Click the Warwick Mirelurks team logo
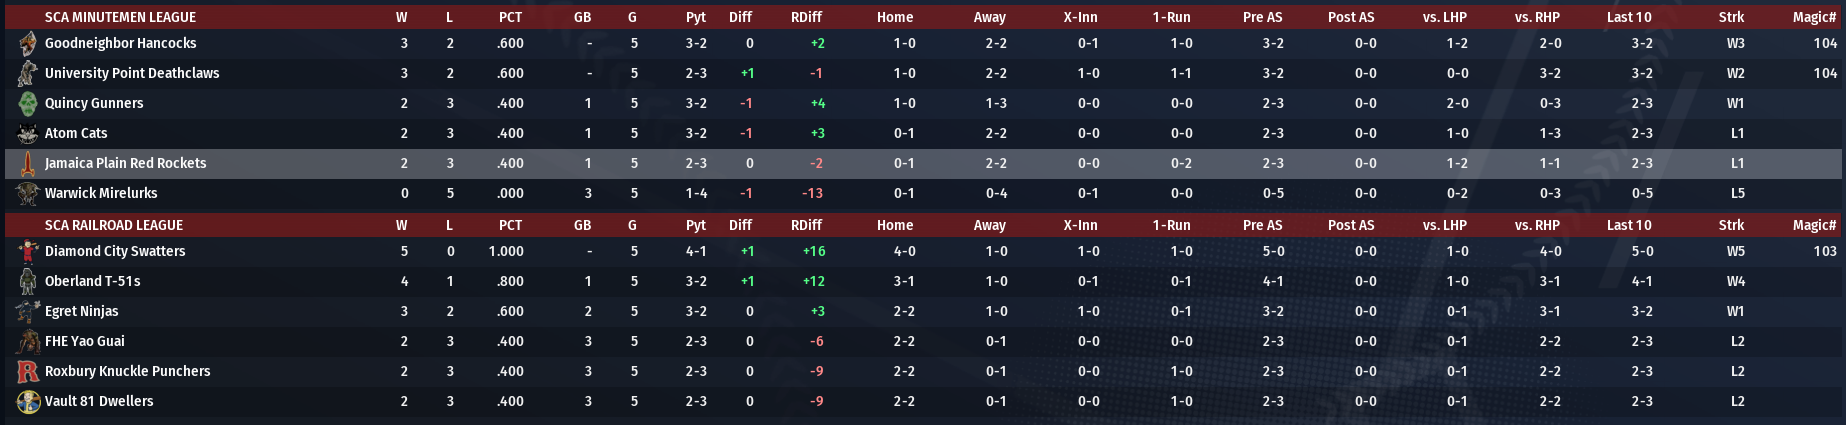 (28, 194)
